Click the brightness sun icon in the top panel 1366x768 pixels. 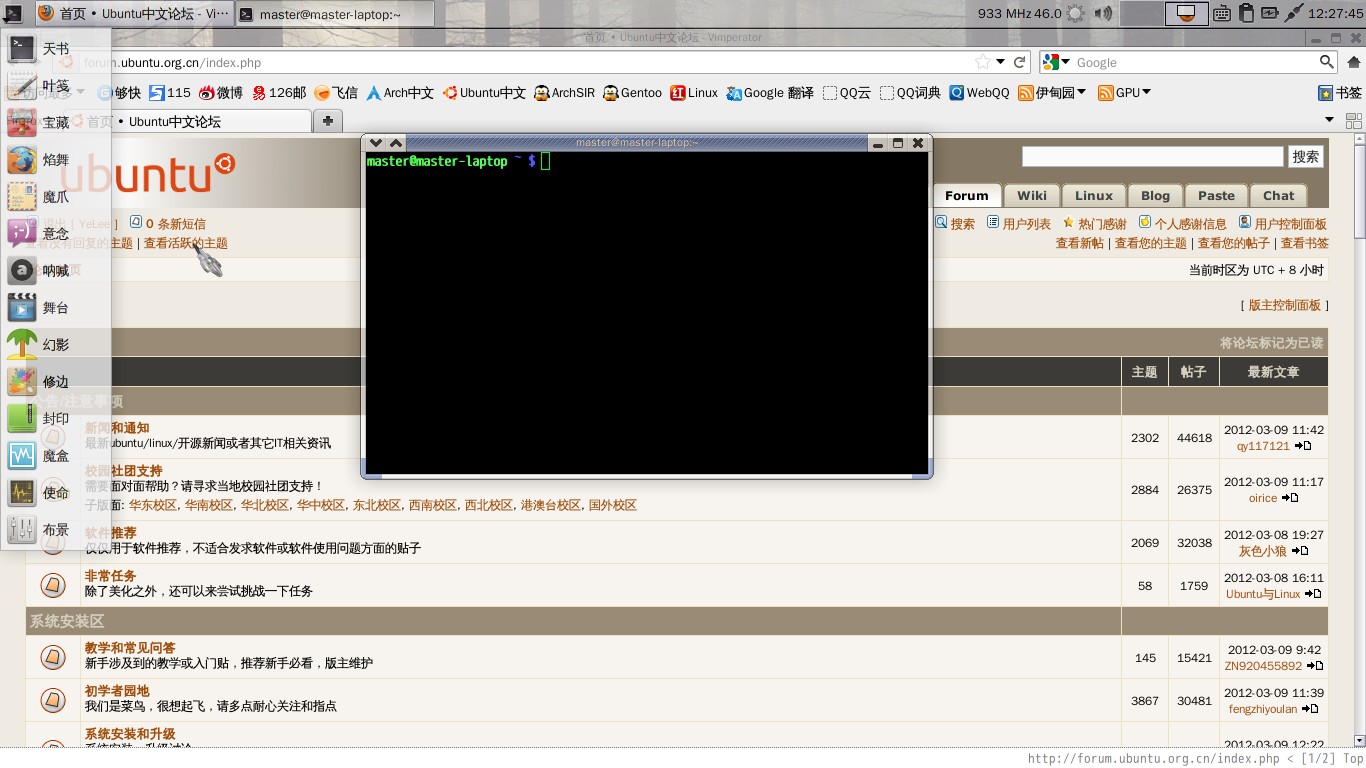pyautogui.click(x=1076, y=14)
